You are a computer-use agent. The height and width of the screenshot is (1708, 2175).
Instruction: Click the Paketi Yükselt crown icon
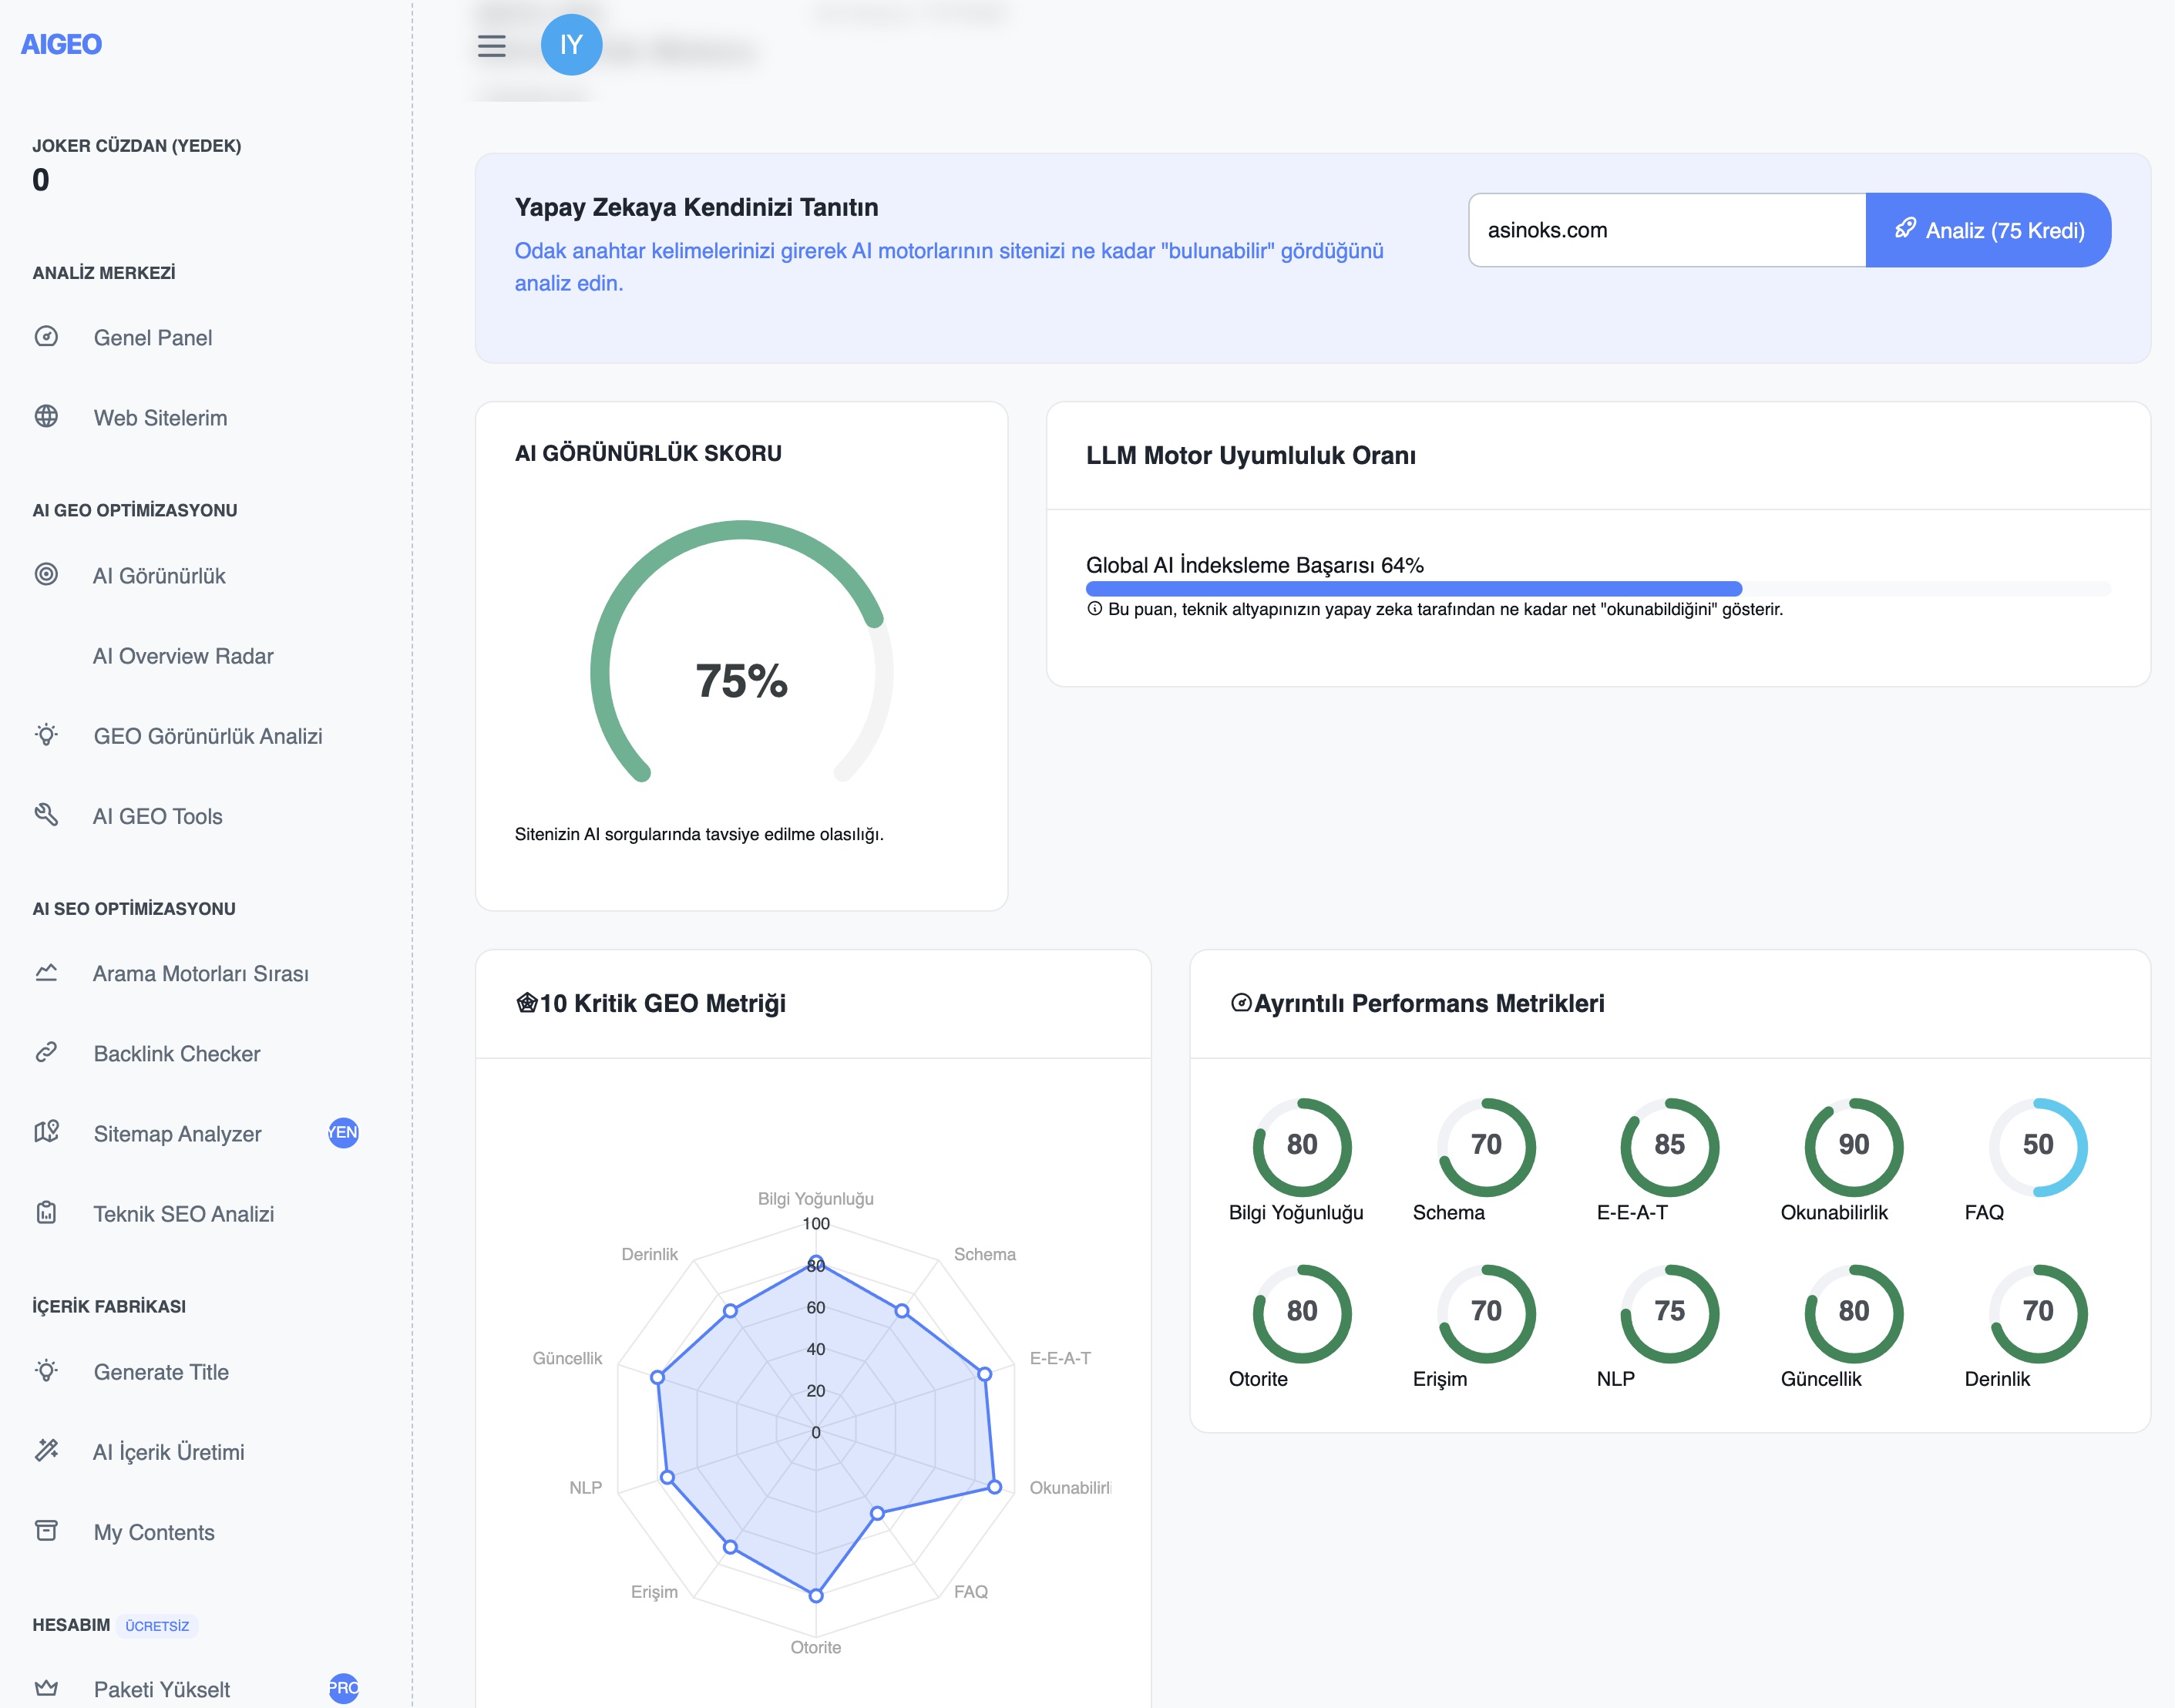pos(46,1689)
